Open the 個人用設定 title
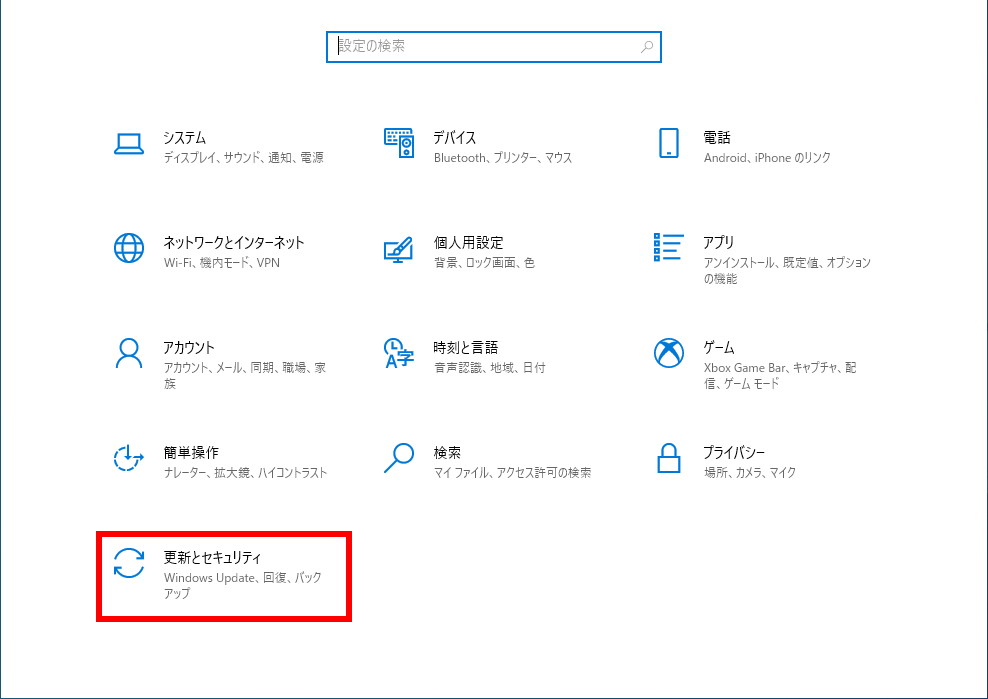 (468, 243)
